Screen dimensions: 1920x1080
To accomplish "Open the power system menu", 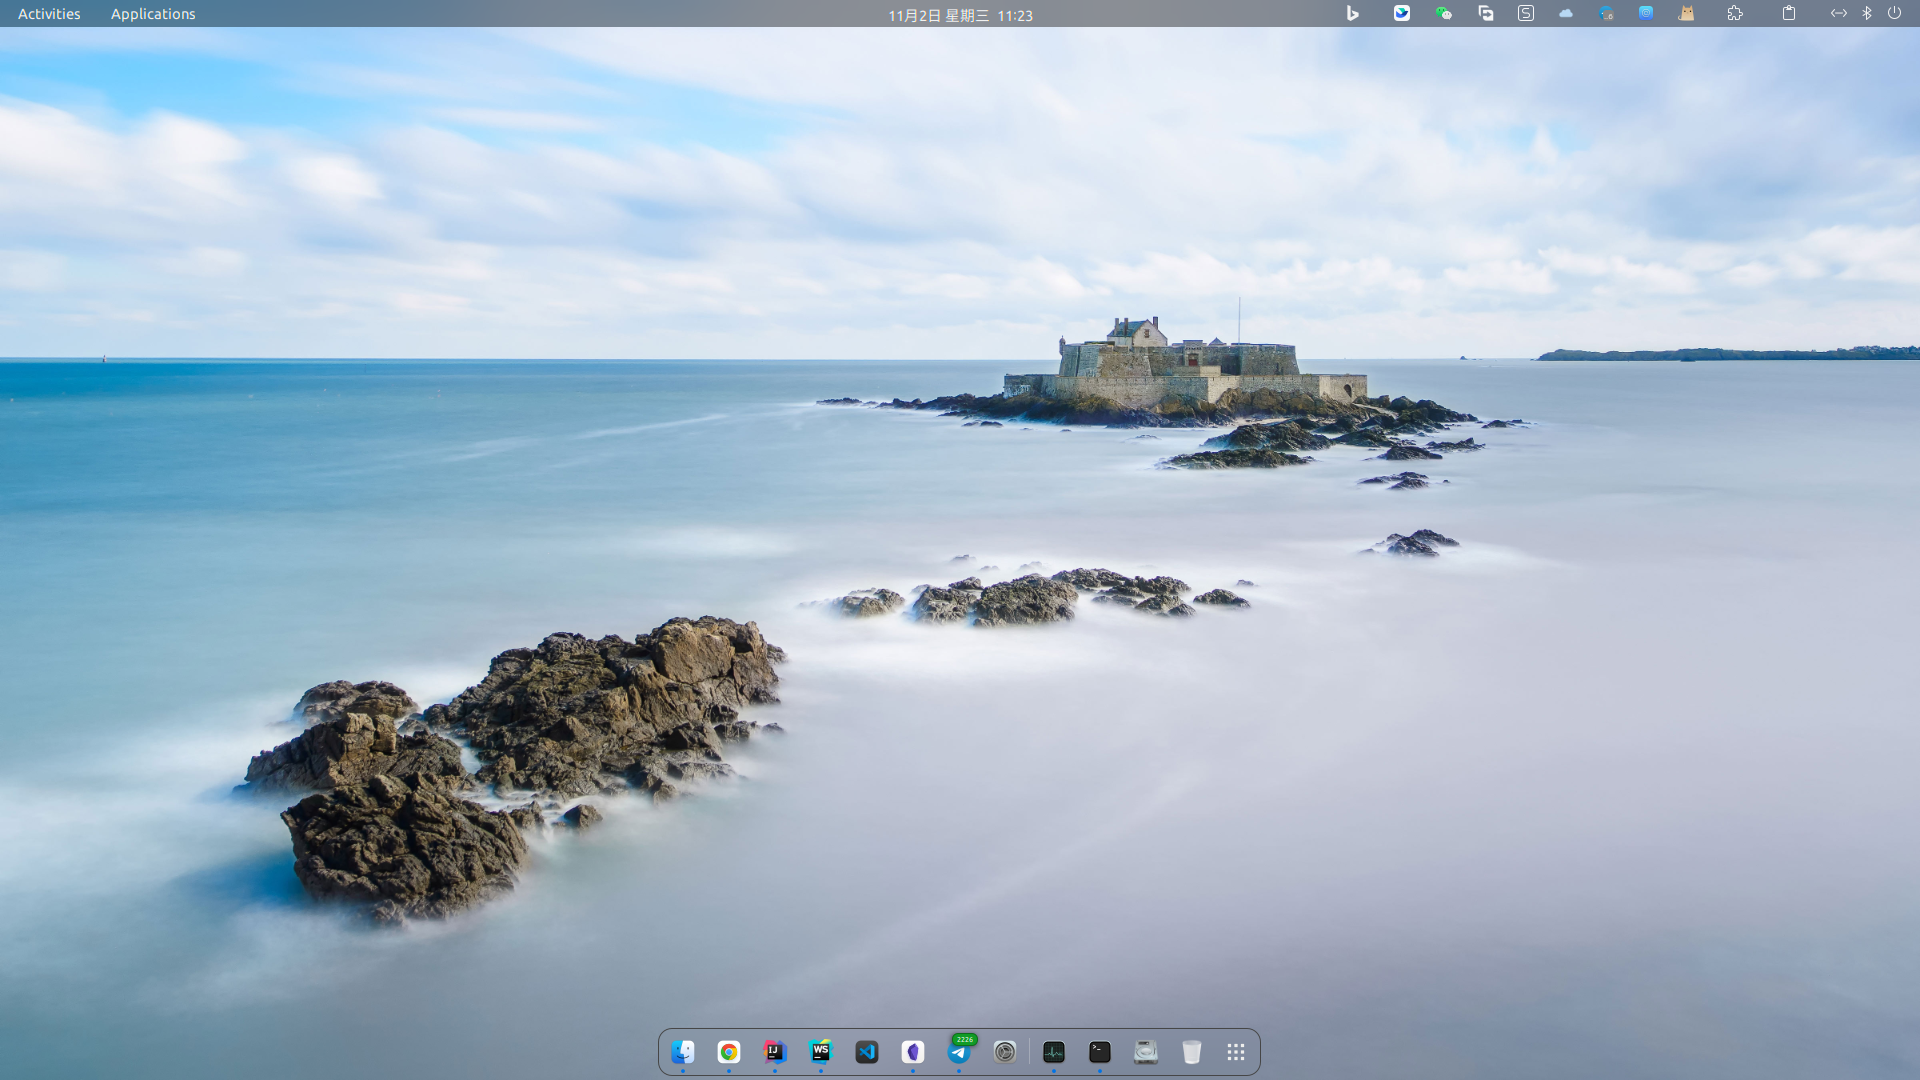I will pos(1894,13).
